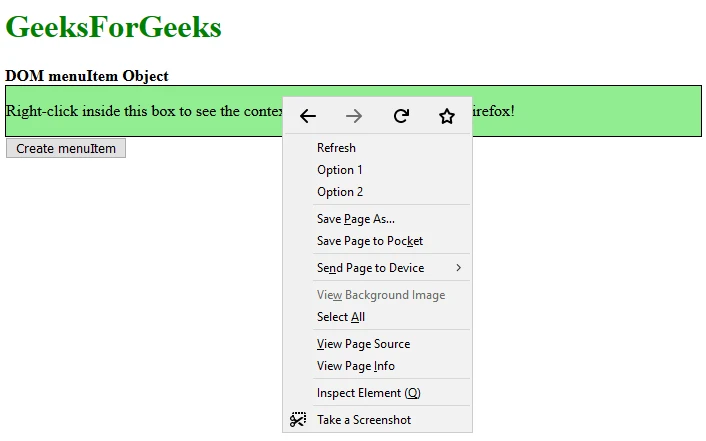Expand the Send Page to Device submenu arrow
The height and width of the screenshot is (441, 706).
[x=458, y=268]
